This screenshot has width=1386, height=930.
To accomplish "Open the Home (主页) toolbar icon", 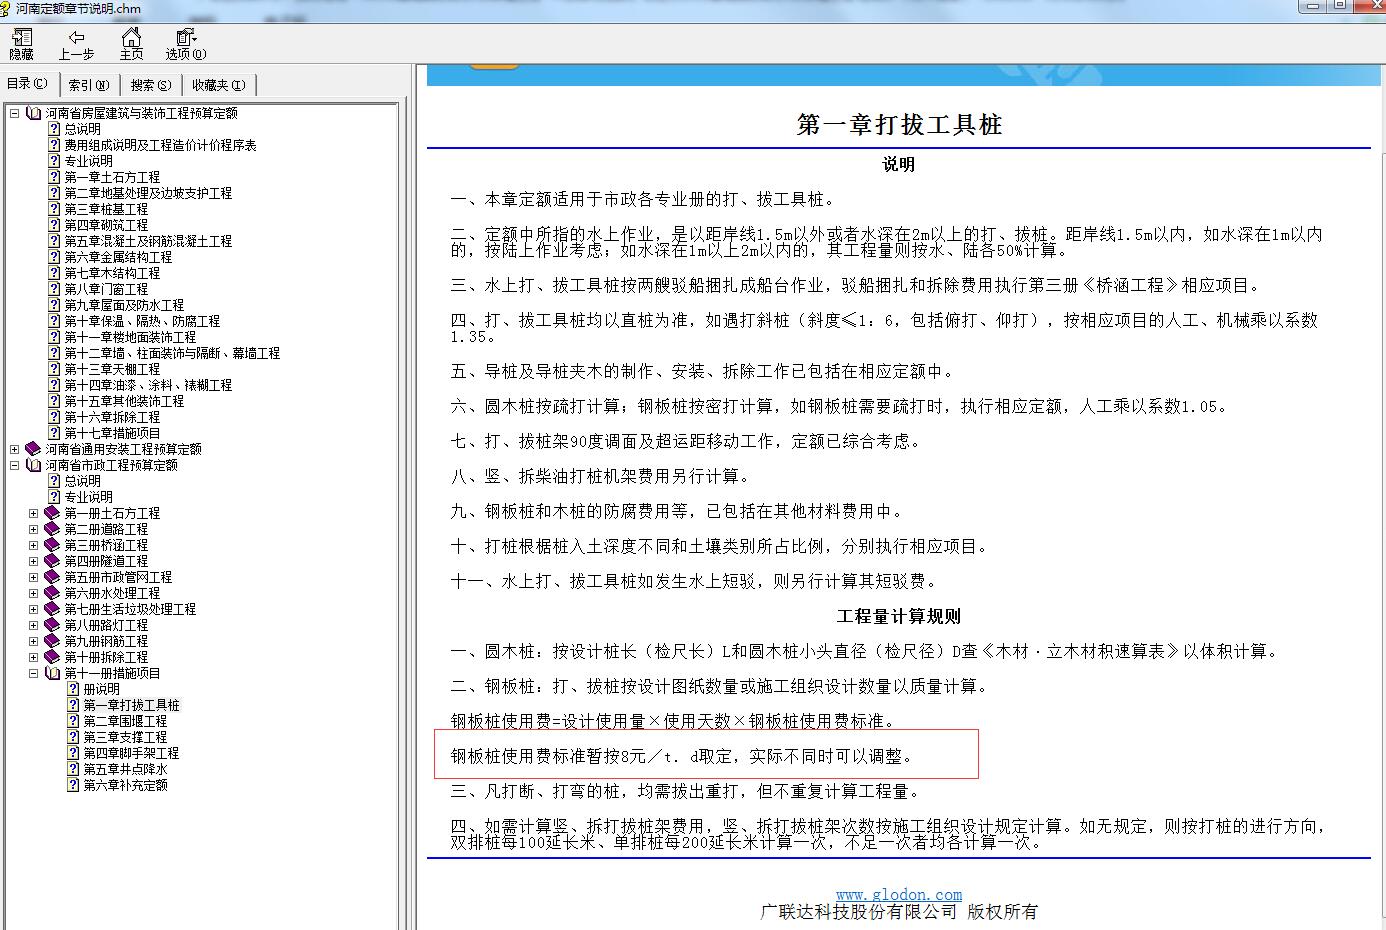I will [131, 44].
